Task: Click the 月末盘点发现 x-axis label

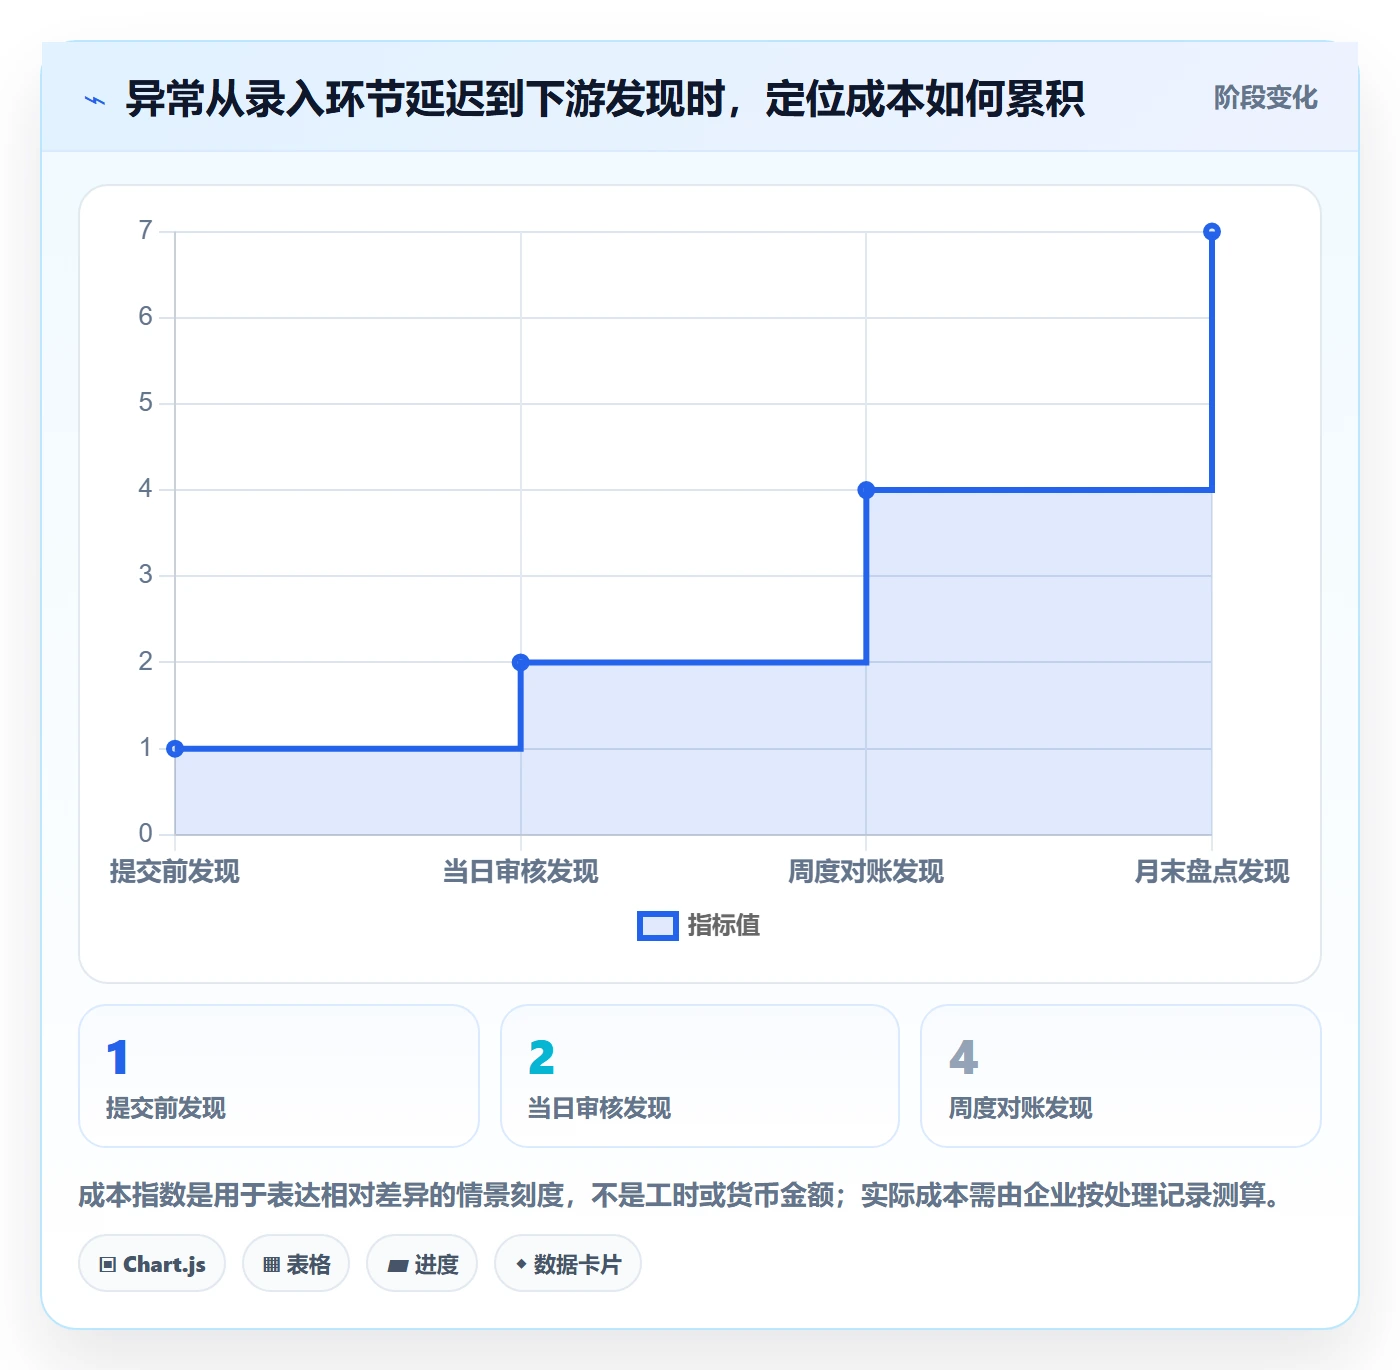Action: (x=1212, y=872)
